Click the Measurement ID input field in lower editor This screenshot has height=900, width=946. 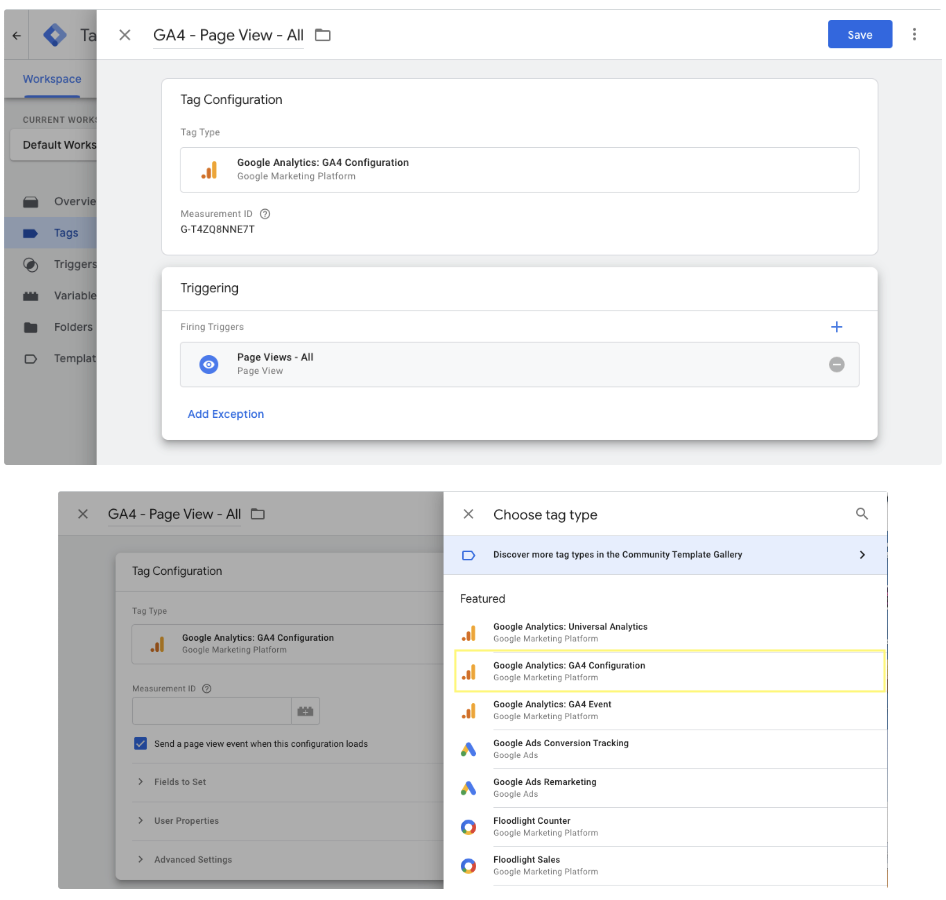212,711
